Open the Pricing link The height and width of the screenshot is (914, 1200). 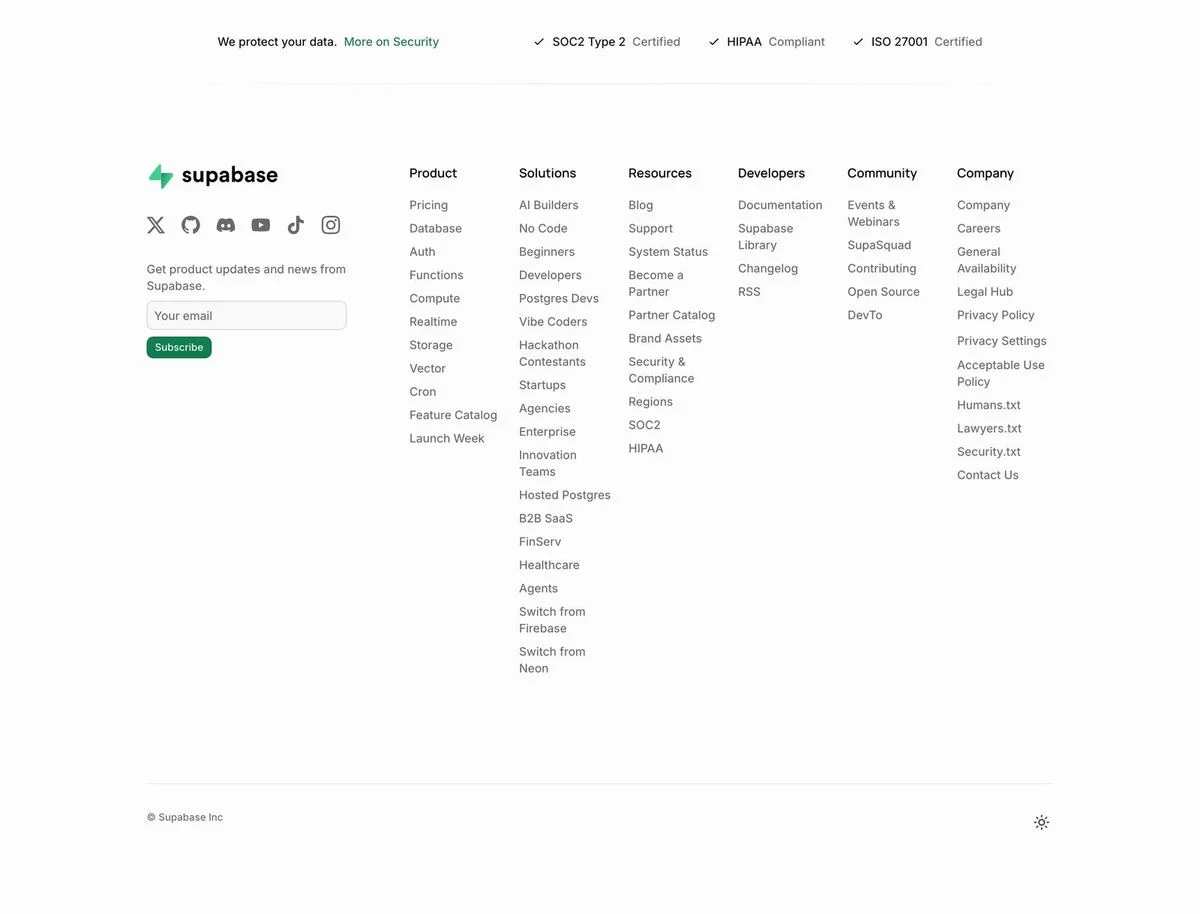click(428, 205)
